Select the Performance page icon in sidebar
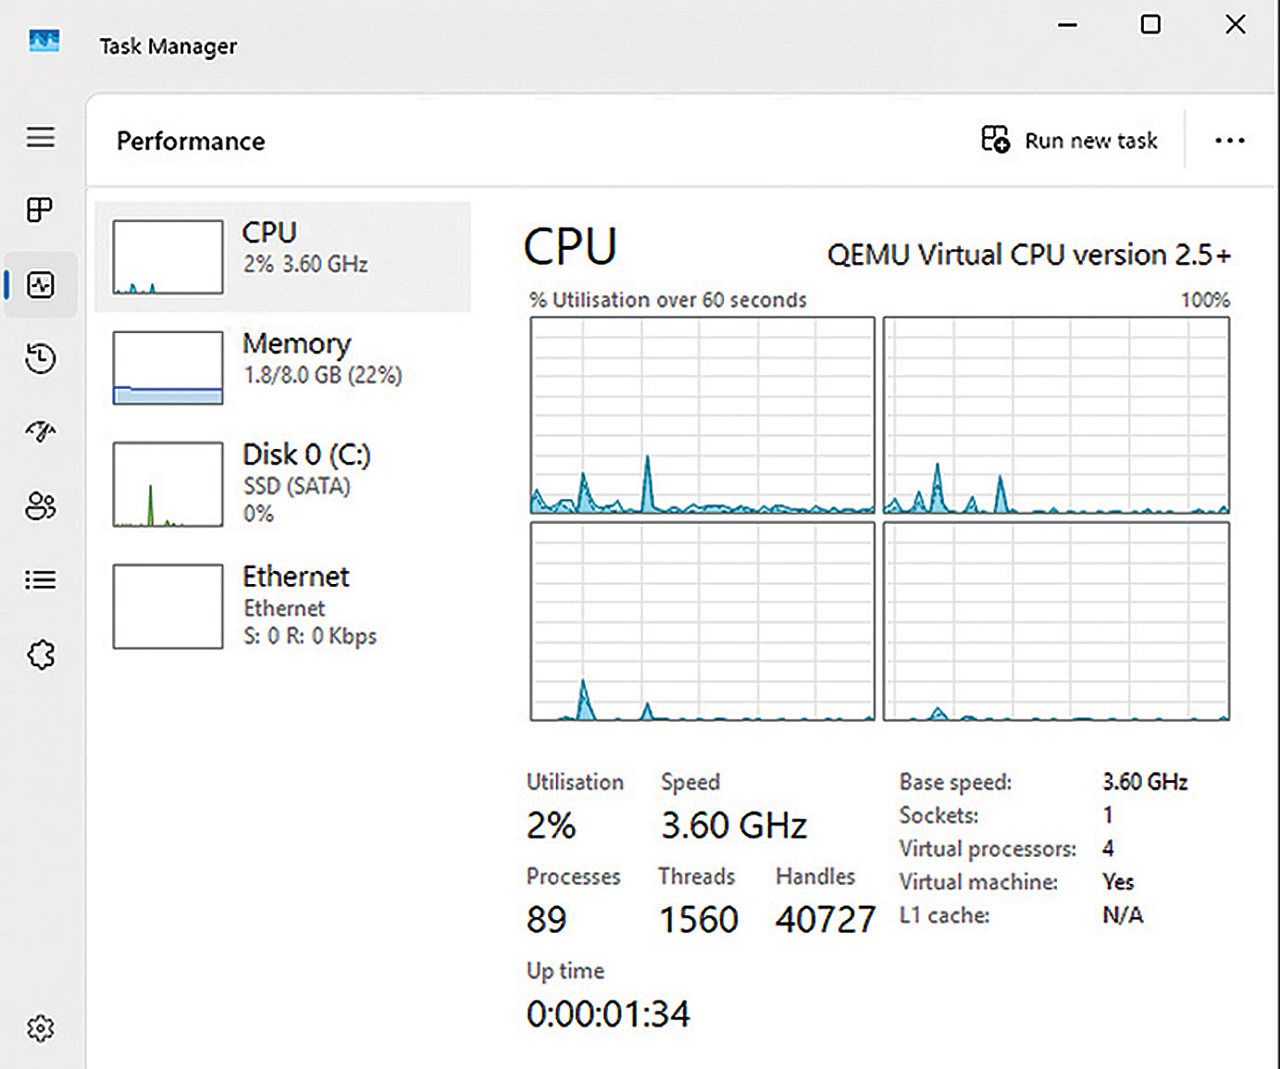Viewport: 1280px width, 1069px height. point(40,285)
